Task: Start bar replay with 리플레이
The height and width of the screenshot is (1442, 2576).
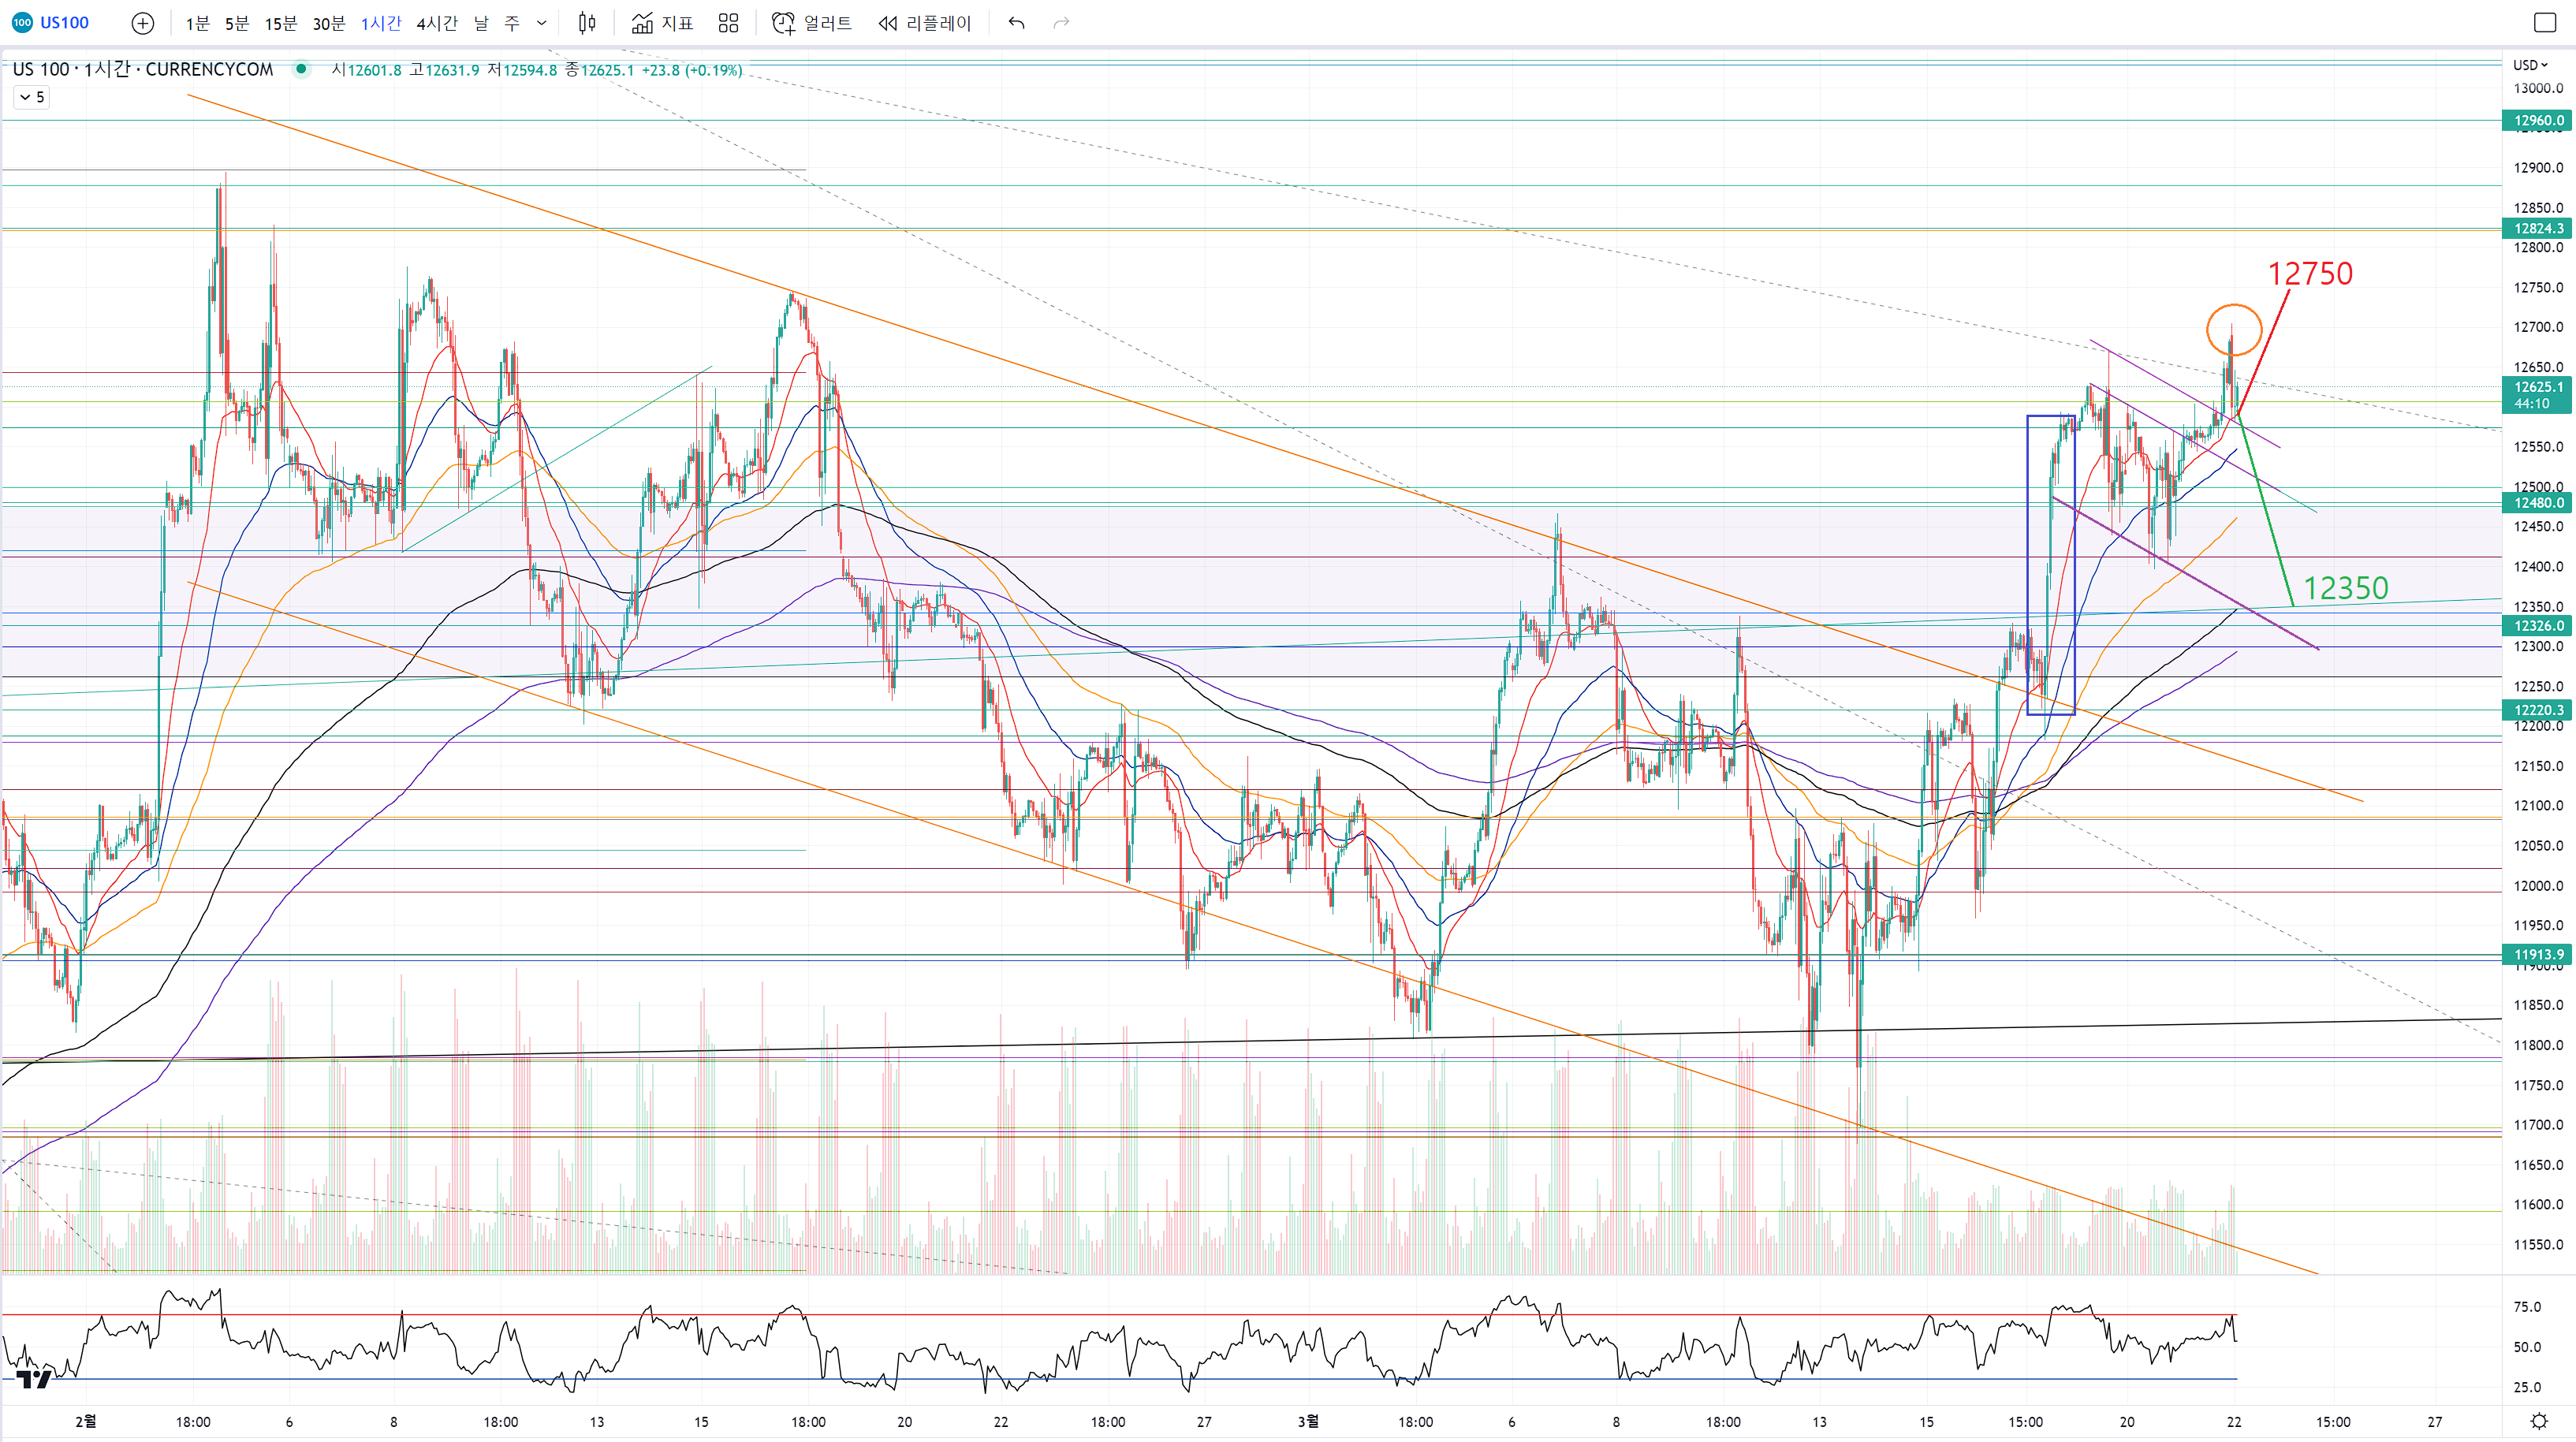Action: pyautogui.click(x=925, y=23)
